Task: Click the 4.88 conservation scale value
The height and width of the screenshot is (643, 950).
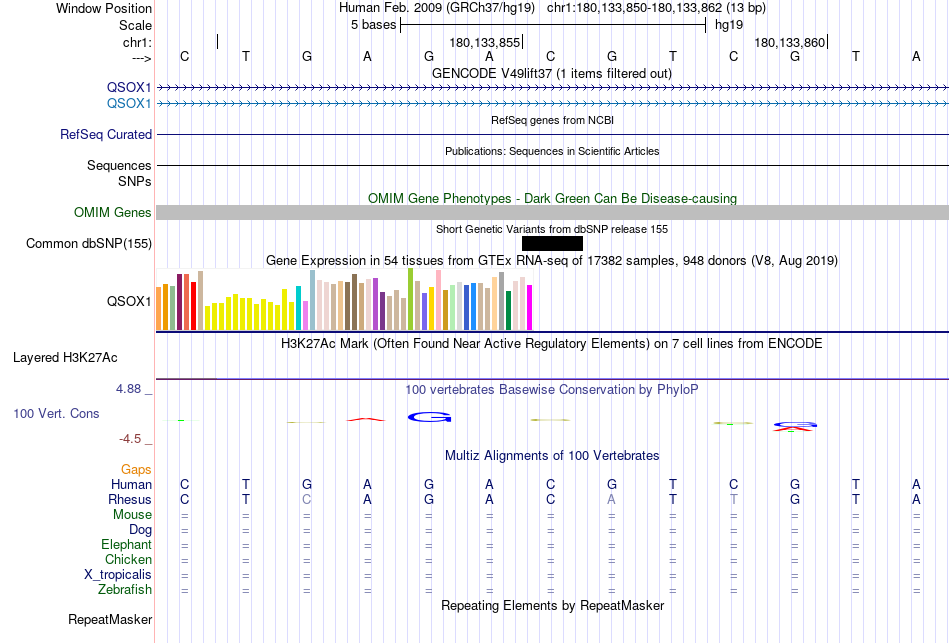Action: (128, 388)
